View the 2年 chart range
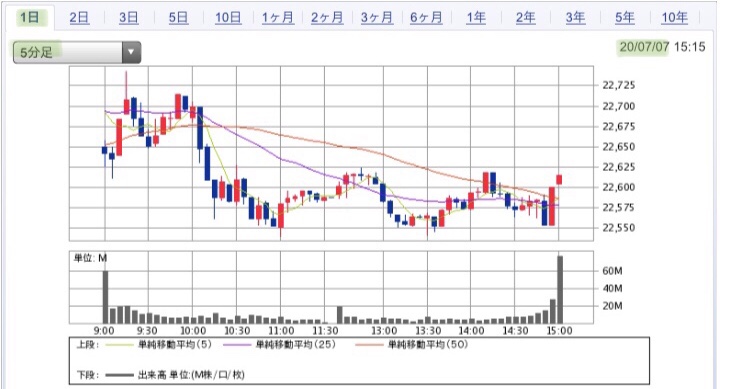The height and width of the screenshot is (389, 729). tap(525, 18)
